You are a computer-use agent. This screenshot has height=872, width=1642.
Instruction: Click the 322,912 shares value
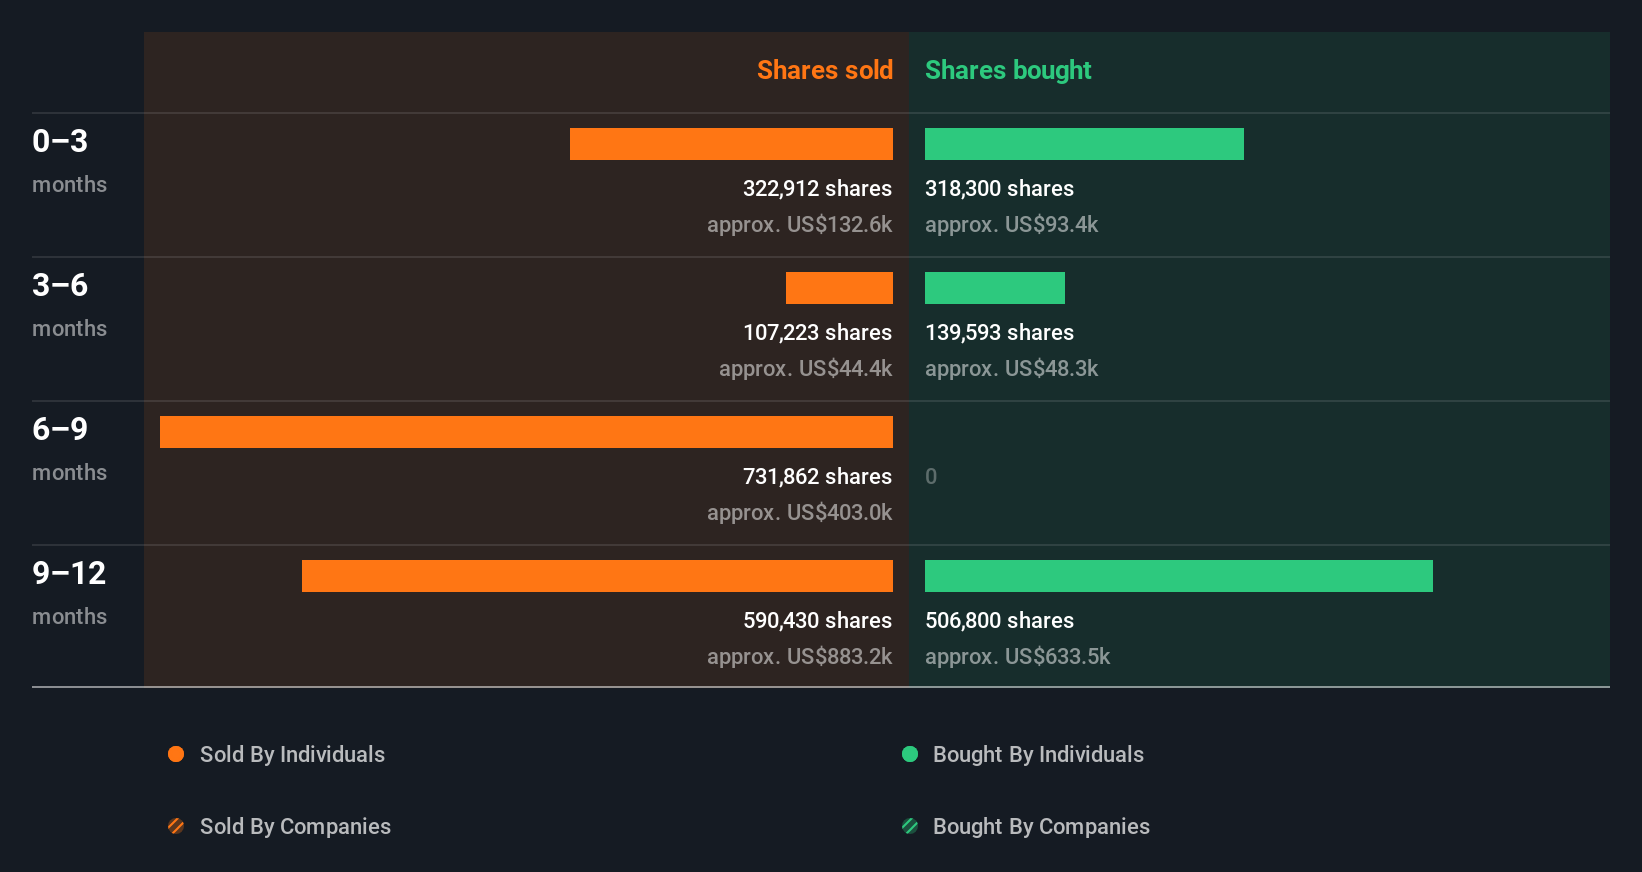click(817, 188)
